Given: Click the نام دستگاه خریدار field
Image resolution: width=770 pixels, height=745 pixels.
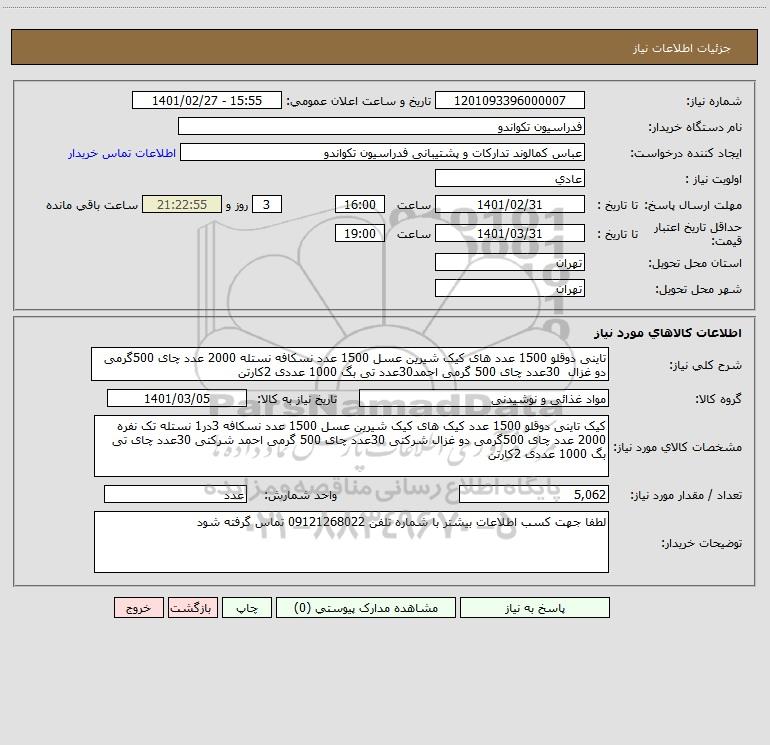Looking at the screenshot, I should pos(381,126).
